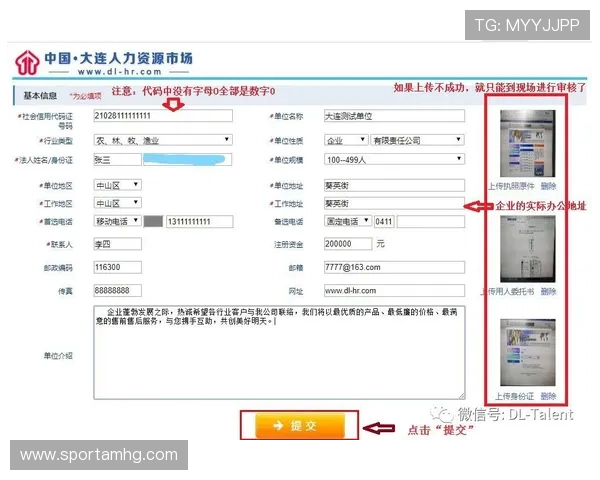The image size is (600, 480).
Task: Click the 上传执照原件 upload link
Action: point(511,186)
